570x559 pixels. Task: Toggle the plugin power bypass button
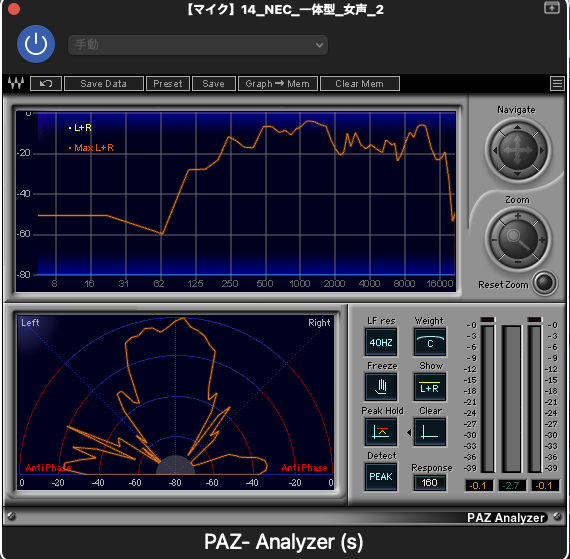(36, 44)
